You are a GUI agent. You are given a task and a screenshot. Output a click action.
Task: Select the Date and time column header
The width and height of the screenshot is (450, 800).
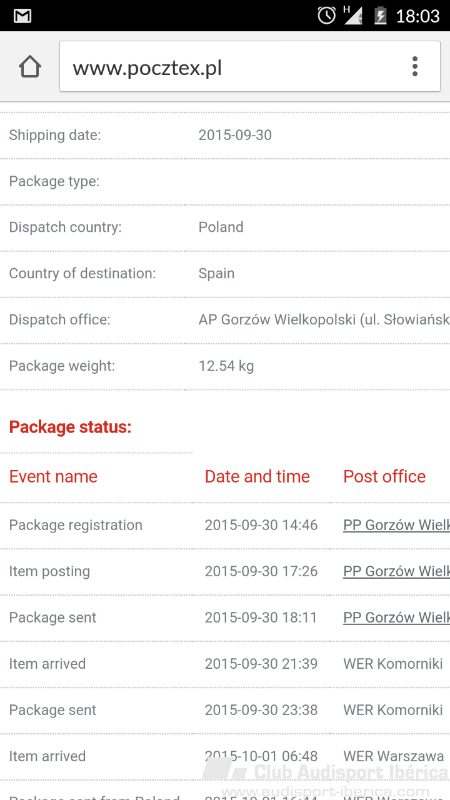click(257, 477)
